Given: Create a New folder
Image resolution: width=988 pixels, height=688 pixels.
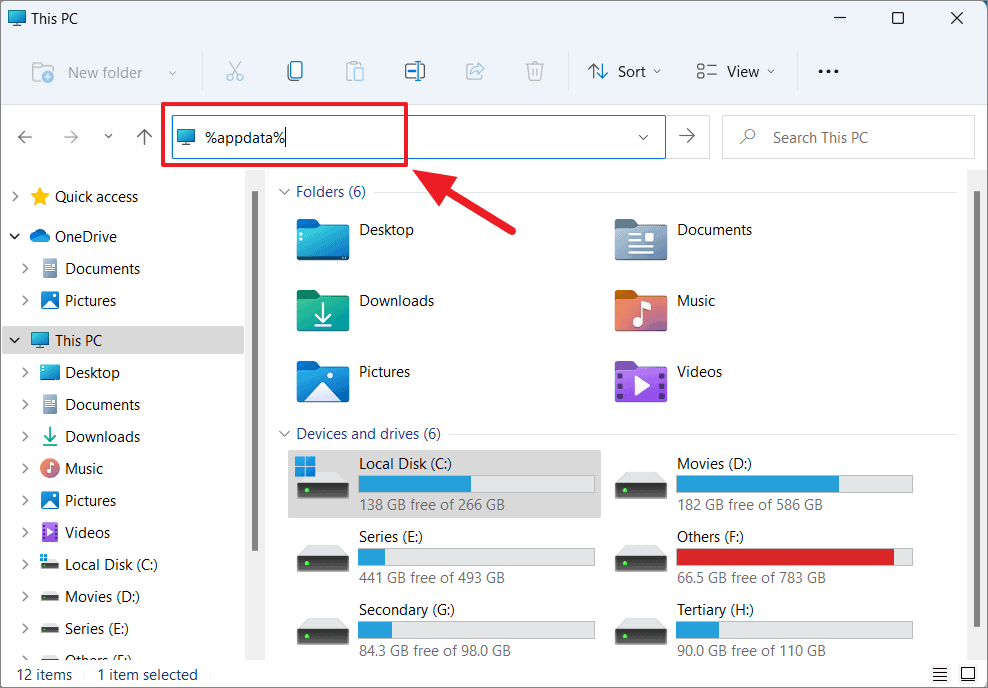Looking at the screenshot, I should coord(92,71).
